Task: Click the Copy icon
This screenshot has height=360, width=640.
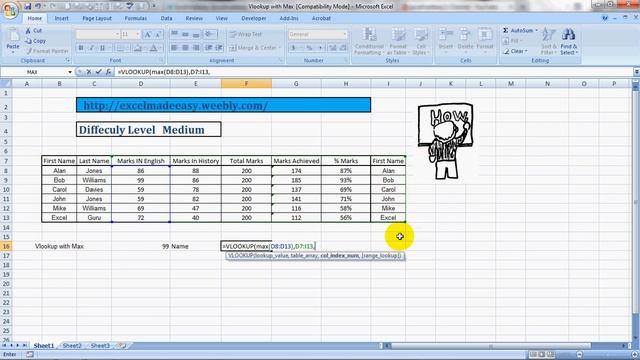Action: (28, 41)
